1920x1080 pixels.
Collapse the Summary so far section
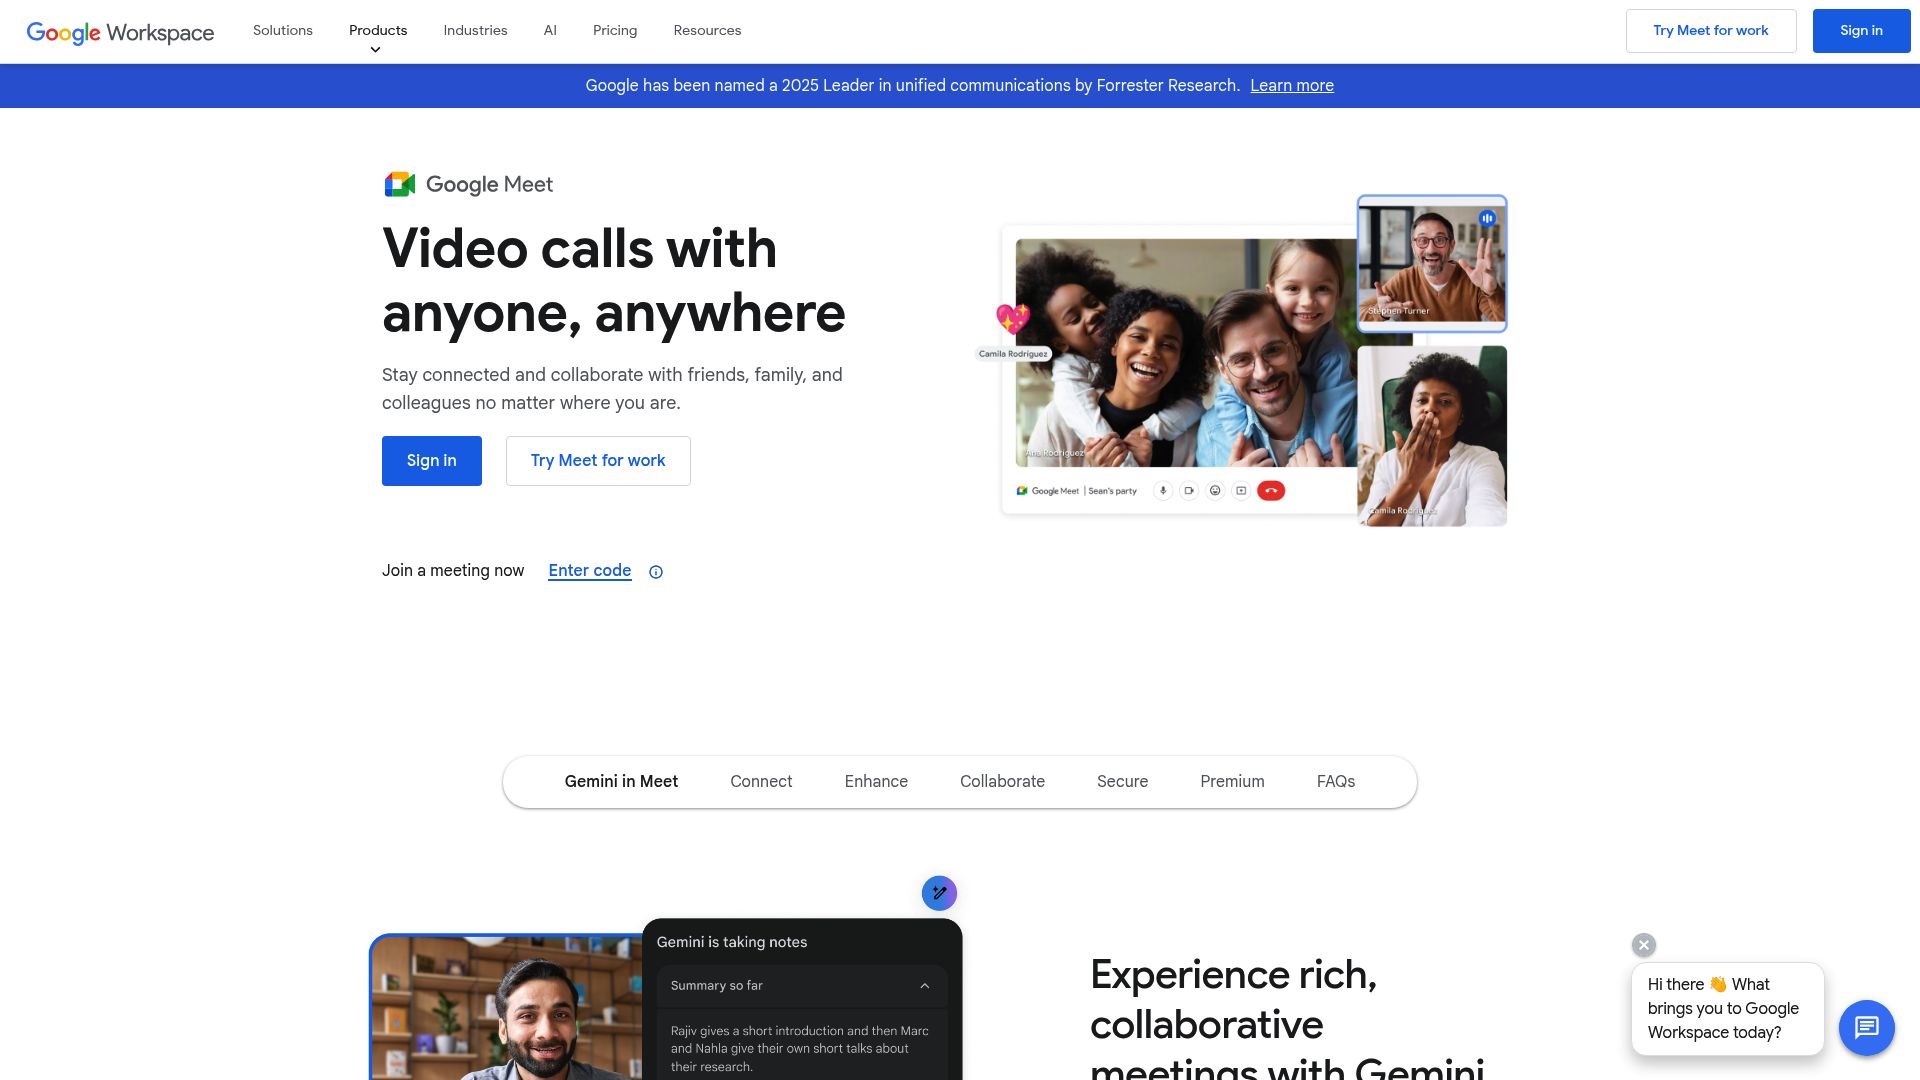(x=925, y=986)
